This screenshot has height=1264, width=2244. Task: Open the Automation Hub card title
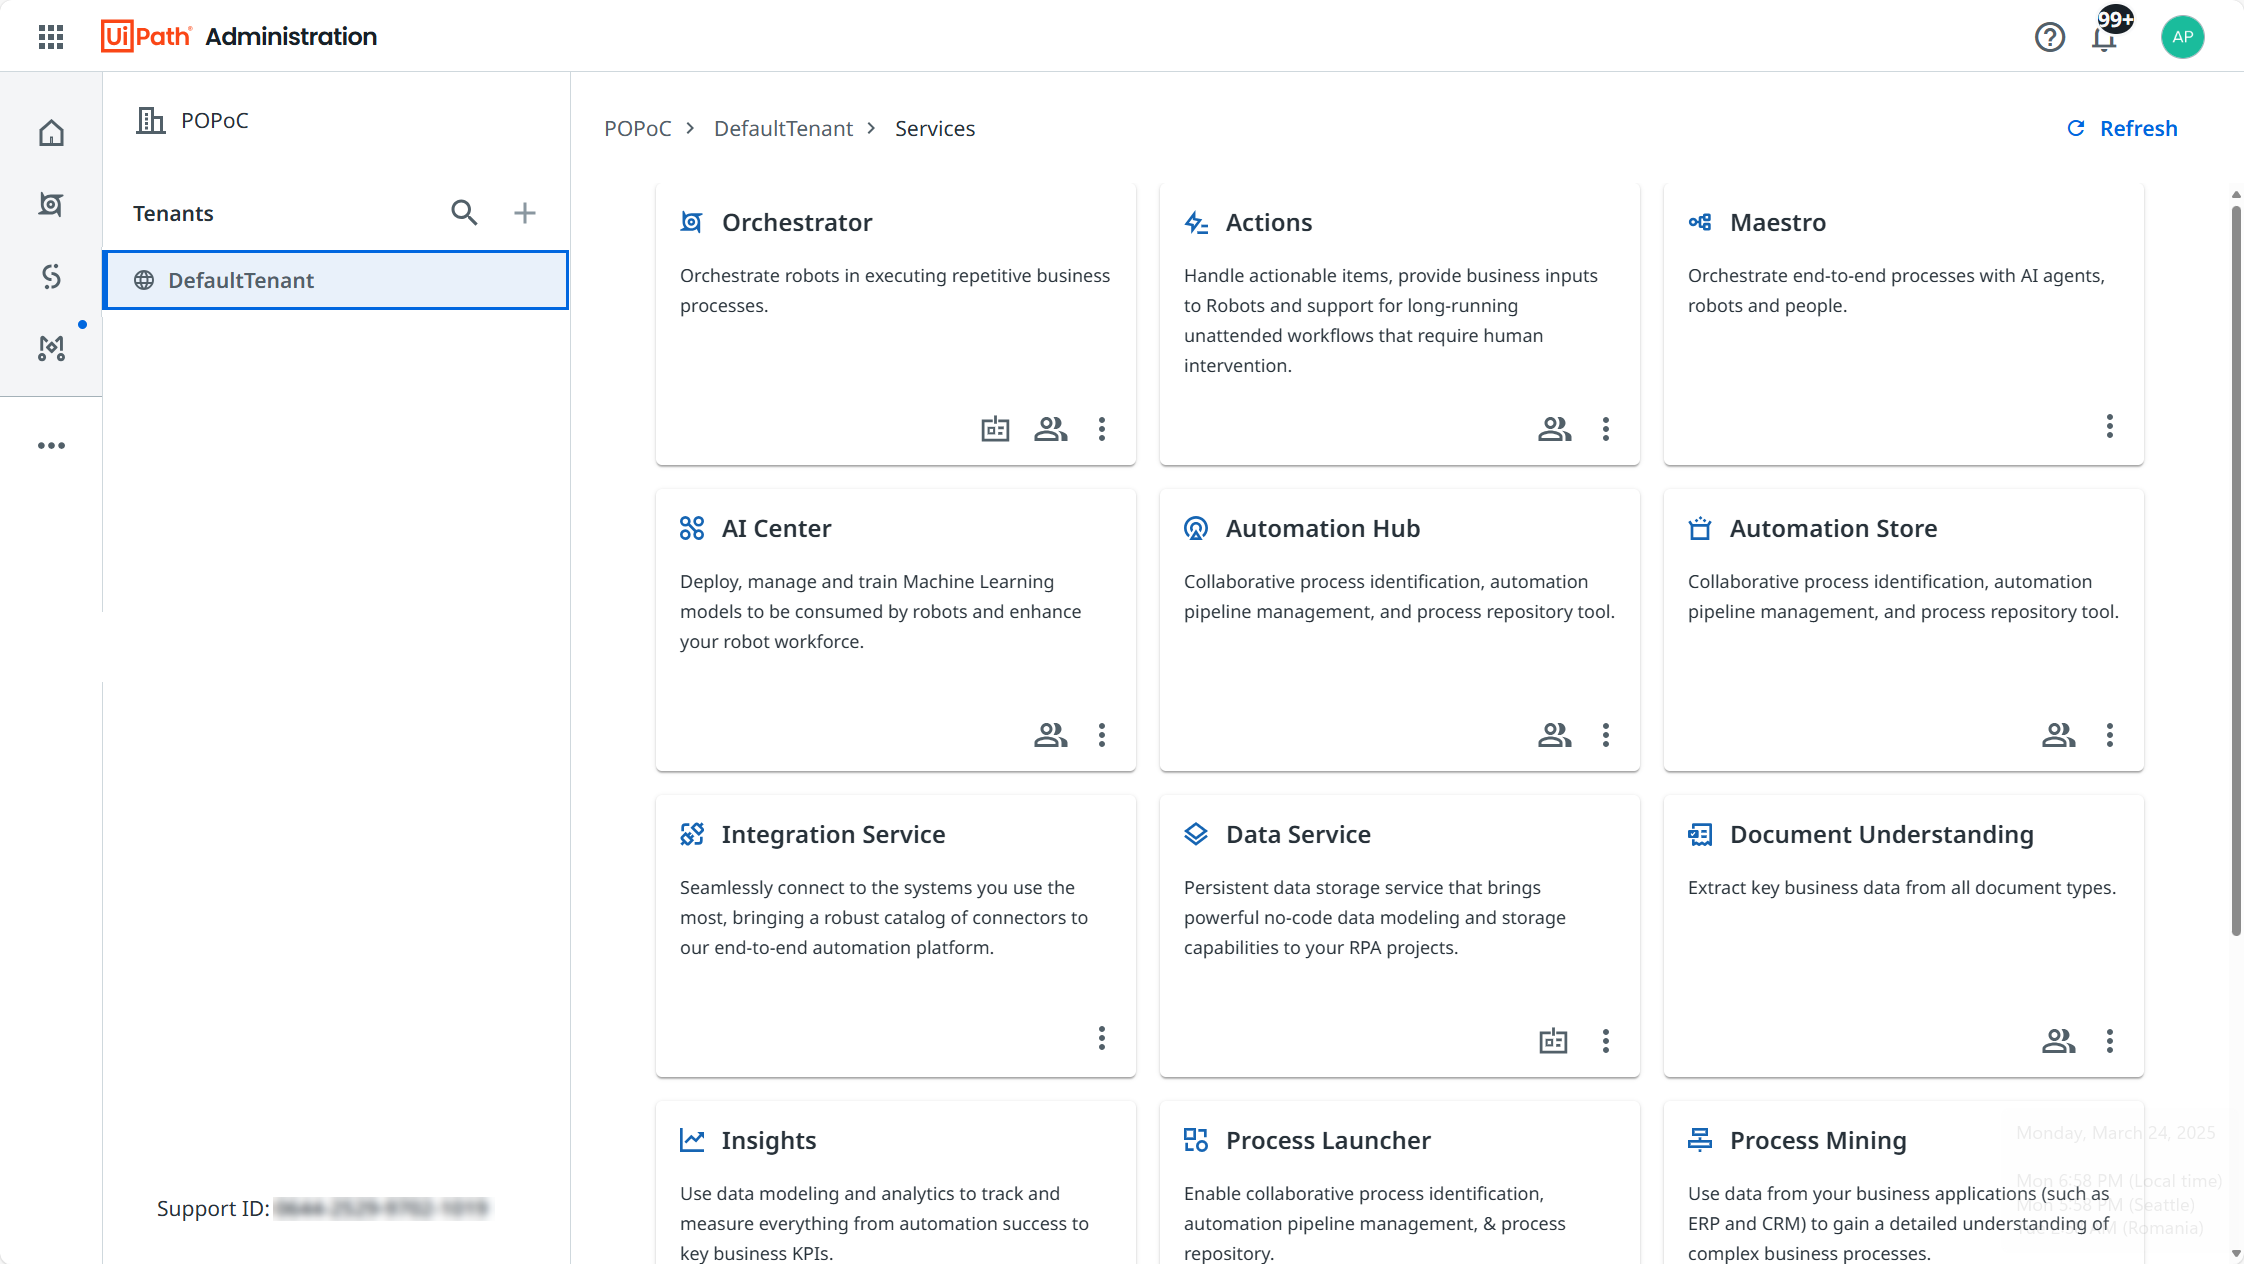point(1323,528)
